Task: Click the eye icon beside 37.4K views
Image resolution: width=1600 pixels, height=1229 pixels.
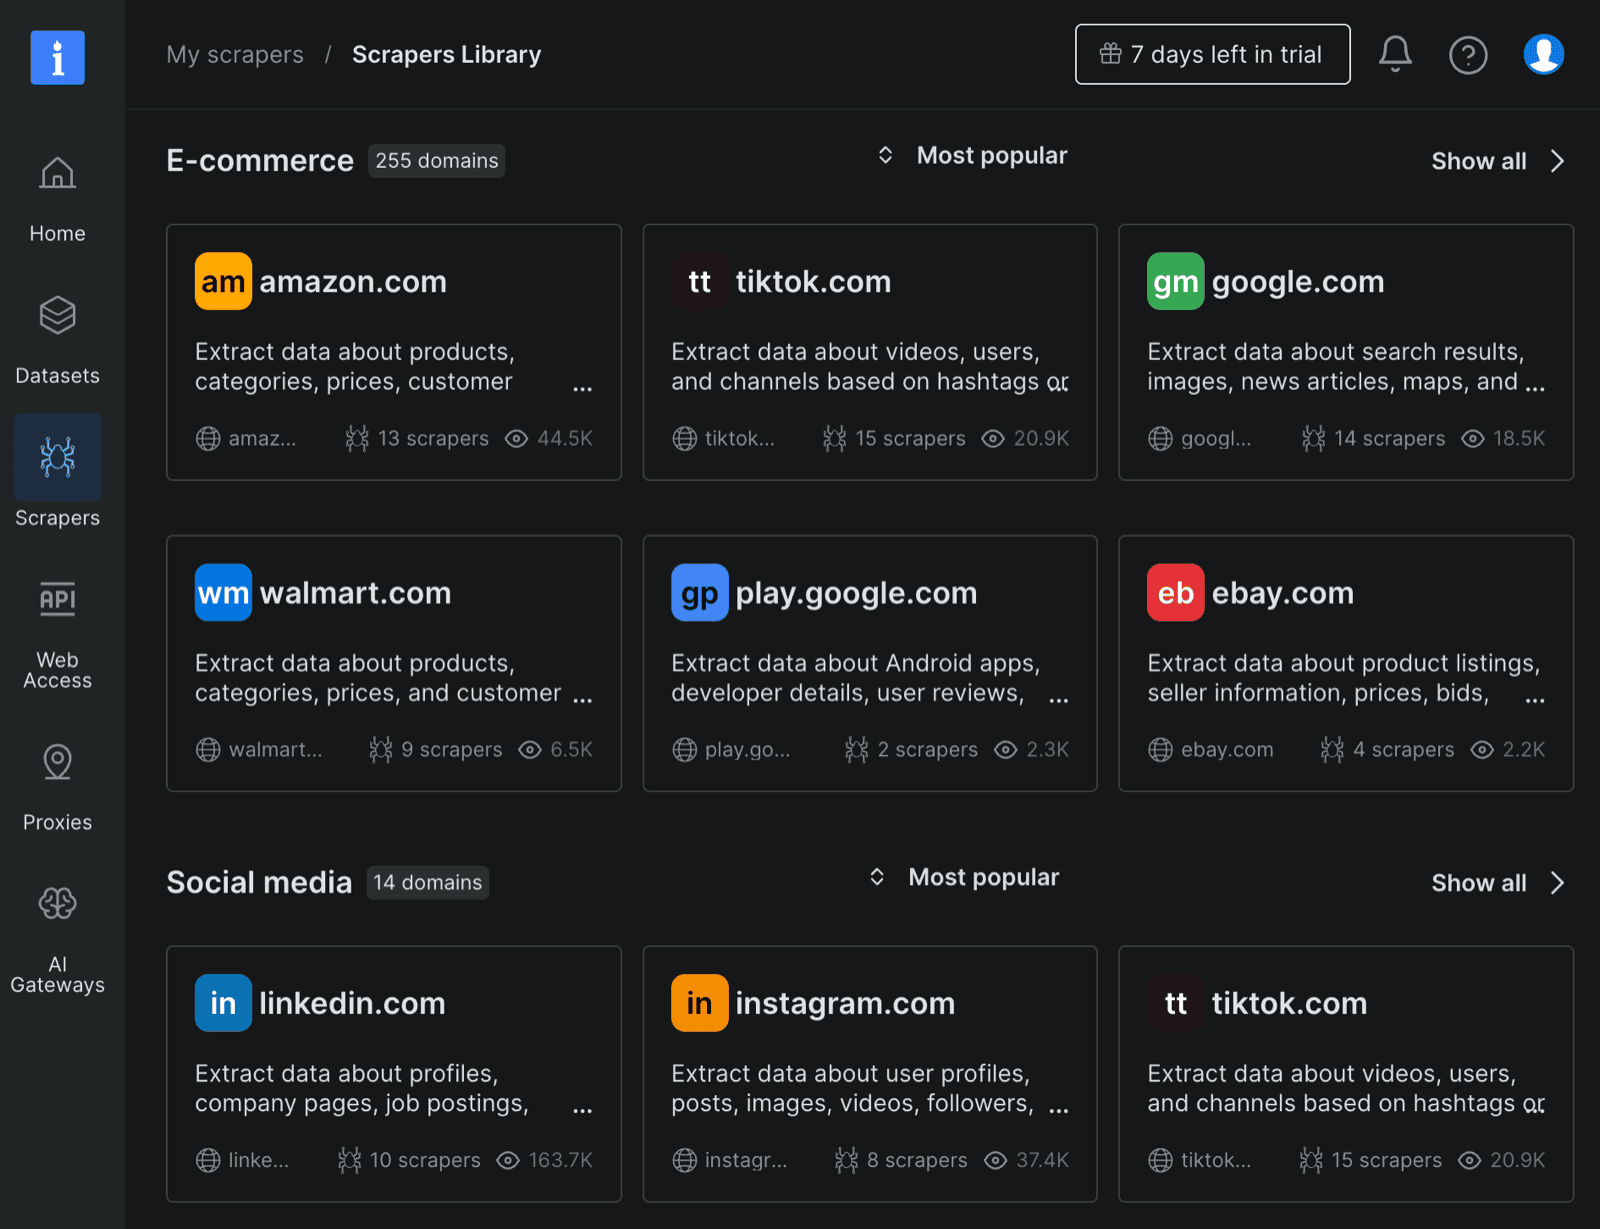Action: 995,1160
